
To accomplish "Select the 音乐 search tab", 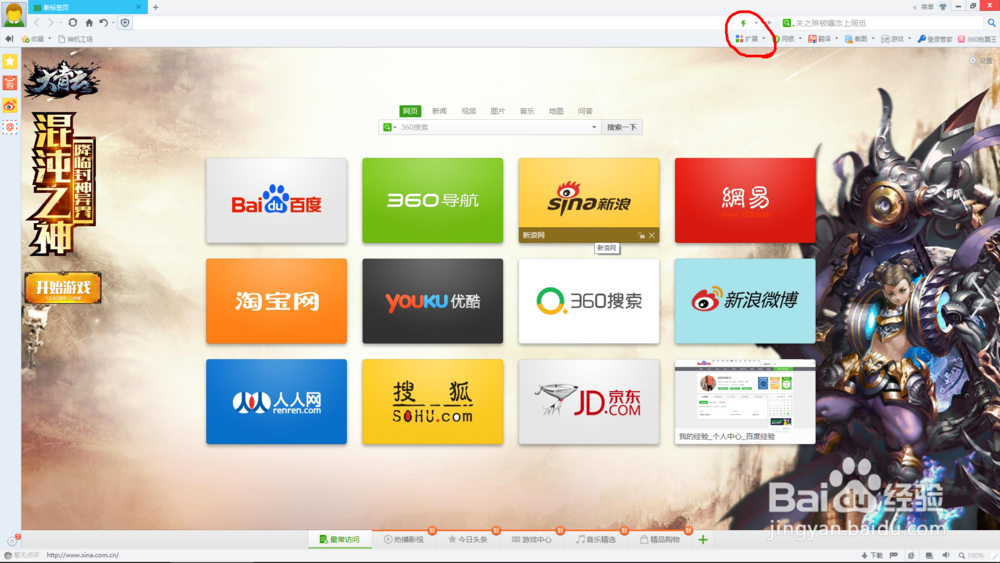I will click(x=527, y=111).
